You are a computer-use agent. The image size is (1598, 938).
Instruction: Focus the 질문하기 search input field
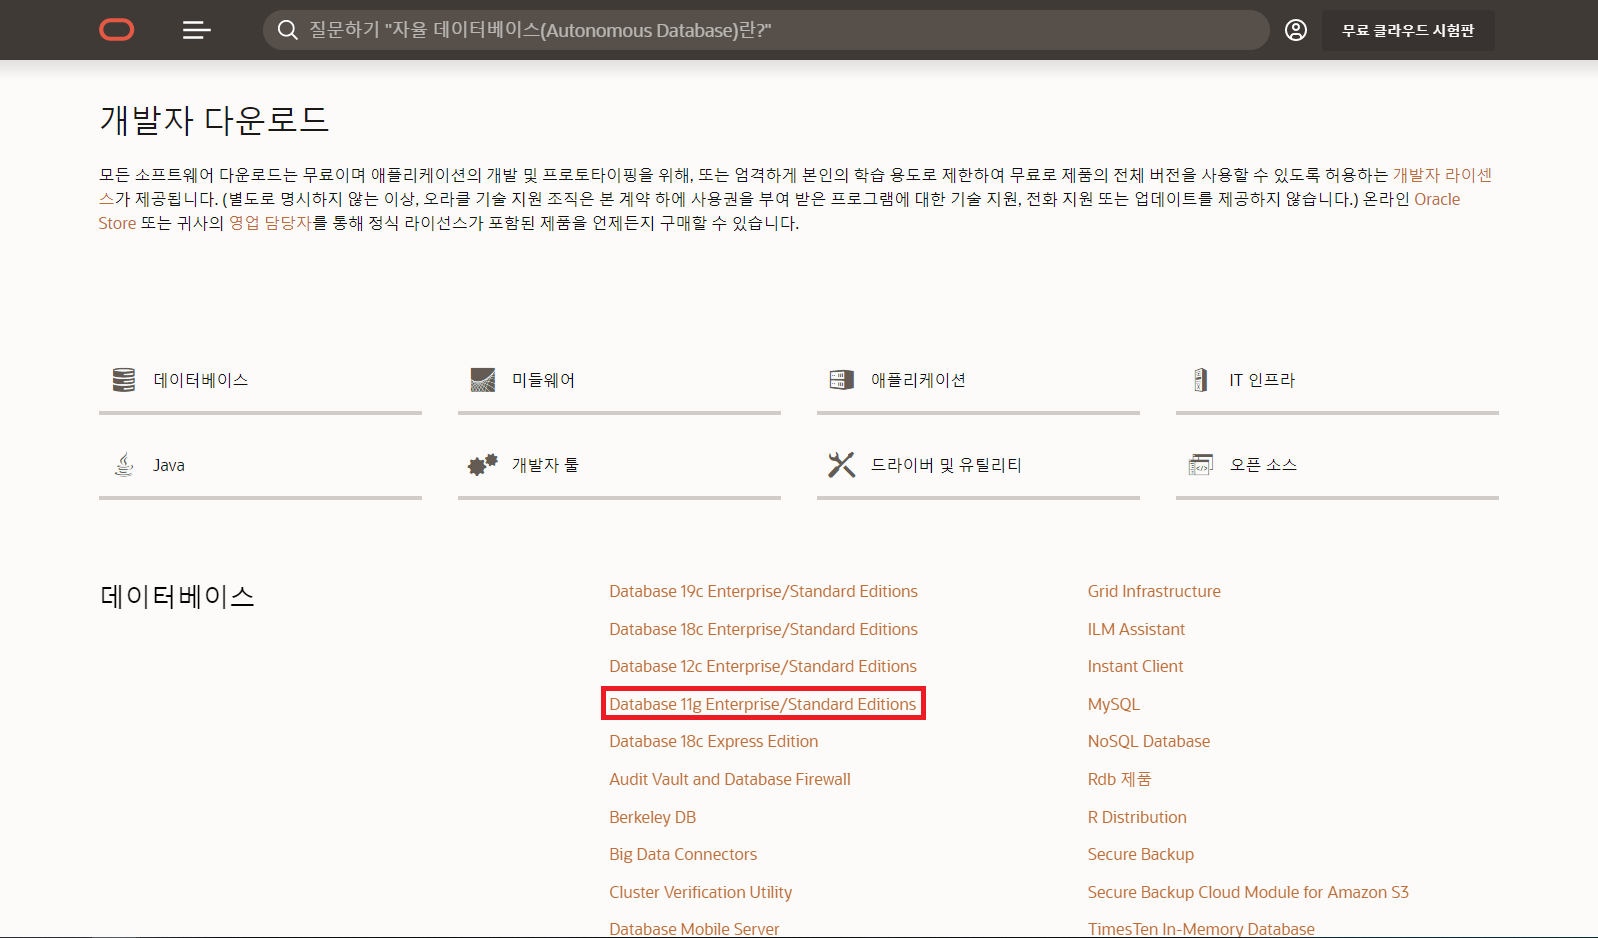point(766,30)
